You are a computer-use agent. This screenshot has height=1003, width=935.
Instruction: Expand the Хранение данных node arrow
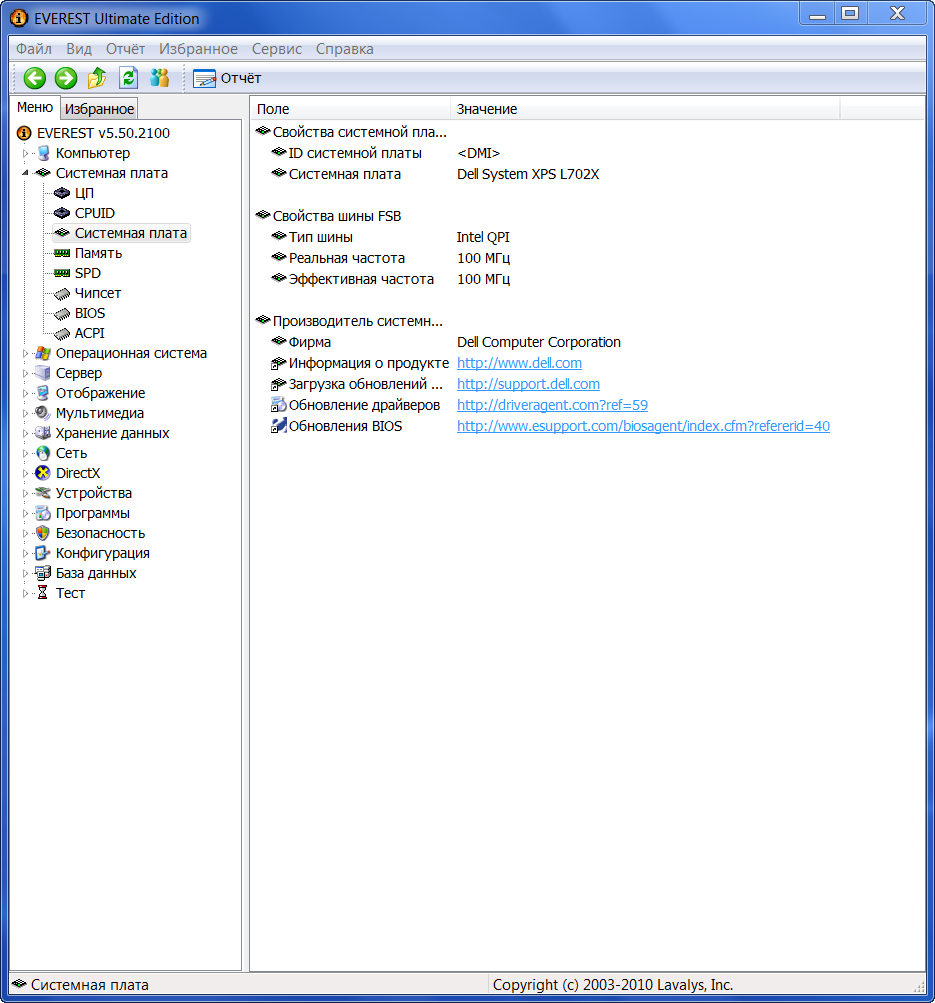pos(26,433)
